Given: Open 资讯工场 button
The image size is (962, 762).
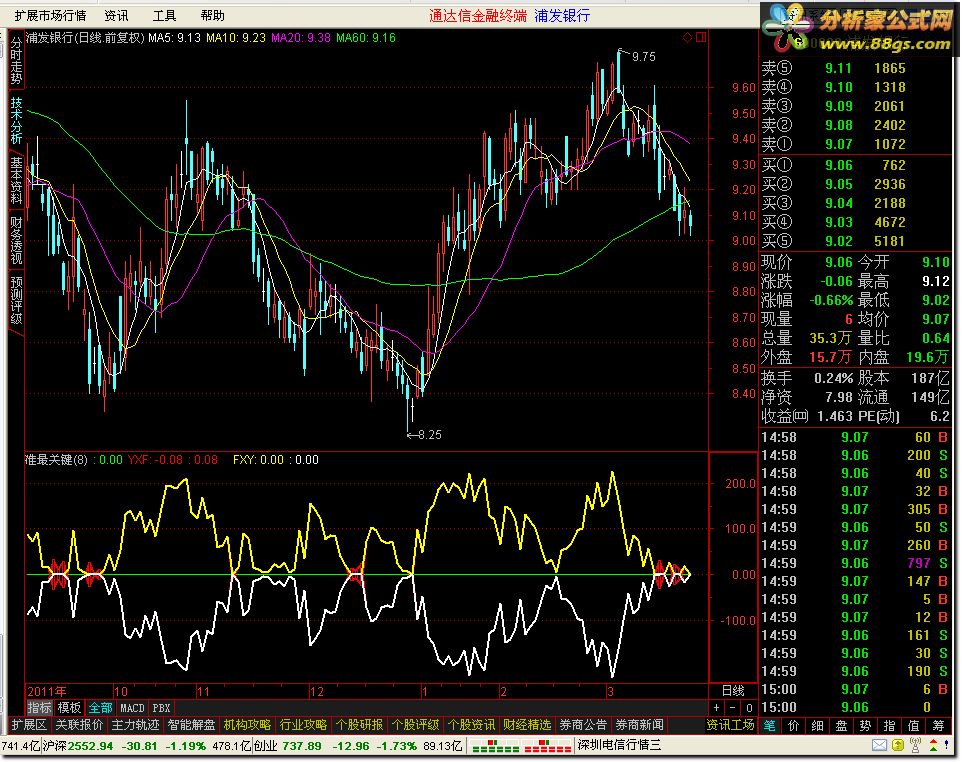Looking at the screenshot, I should point(730,725).
